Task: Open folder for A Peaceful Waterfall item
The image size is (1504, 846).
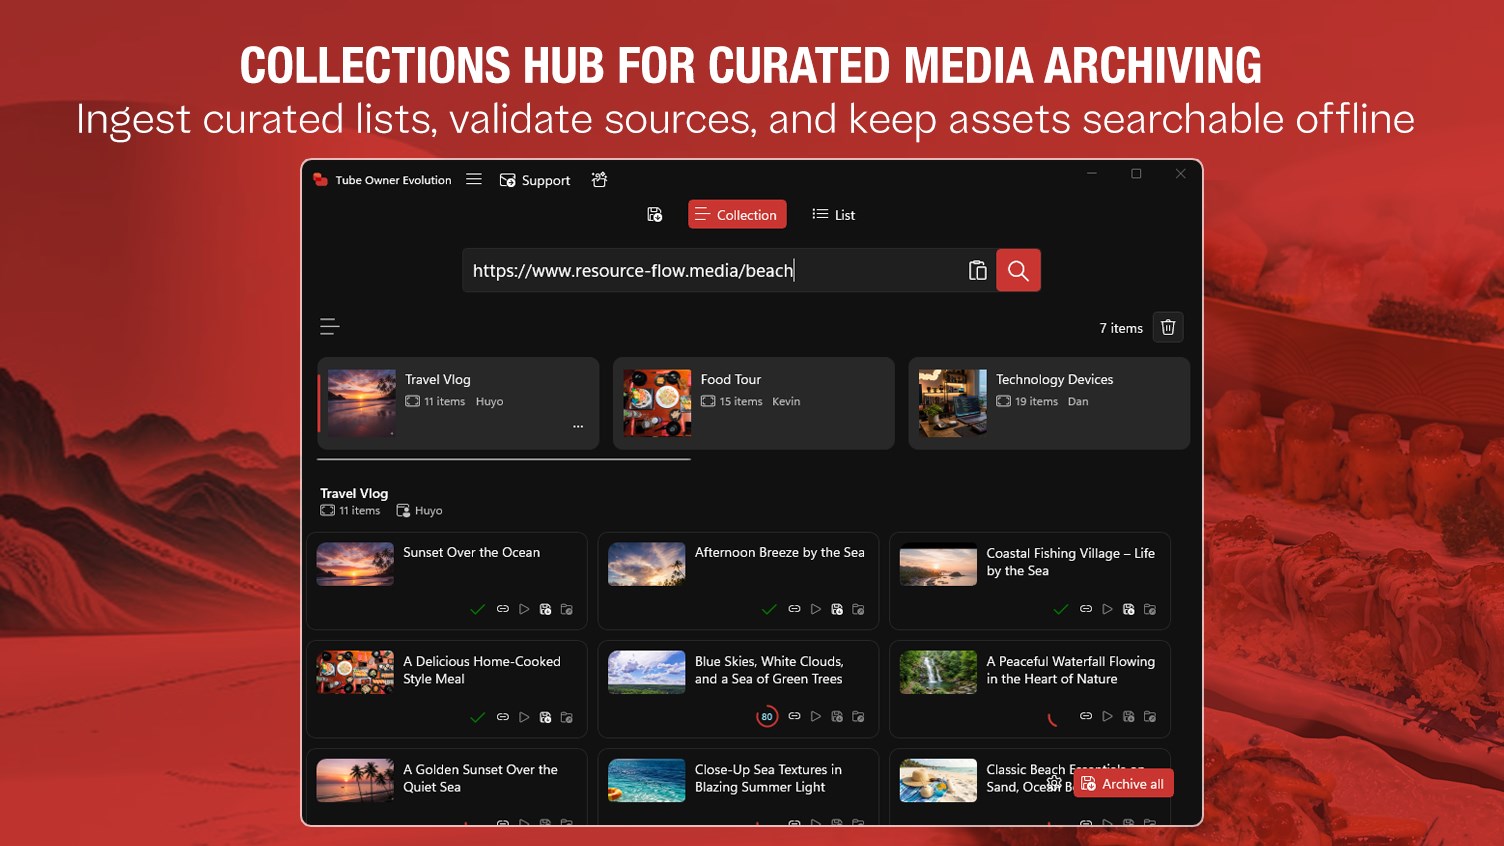Action: (x=1150, y=717)
